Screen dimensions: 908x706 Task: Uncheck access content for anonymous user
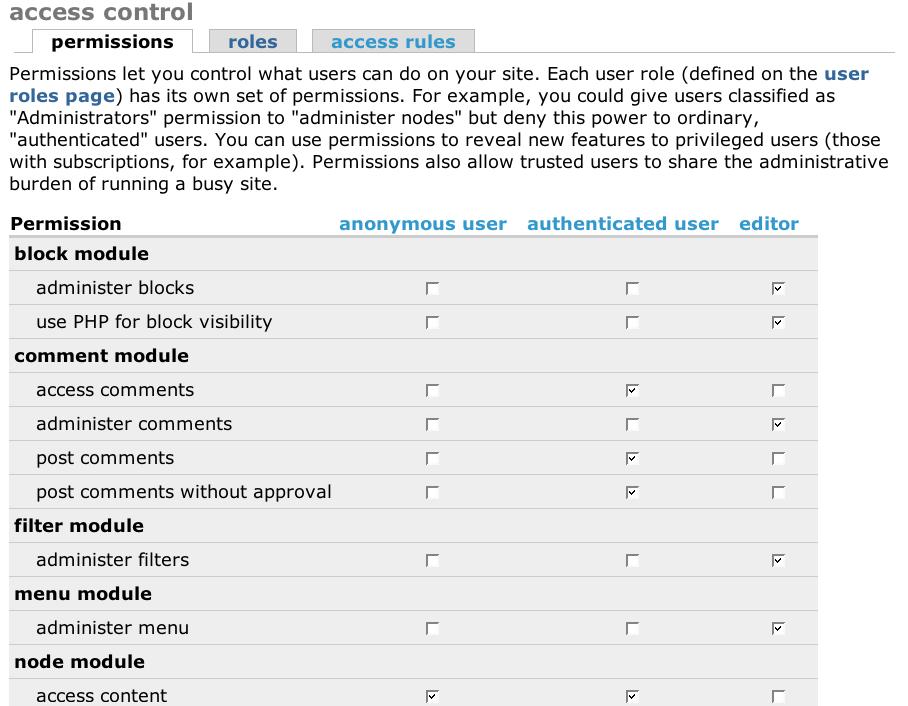(432, 697)
